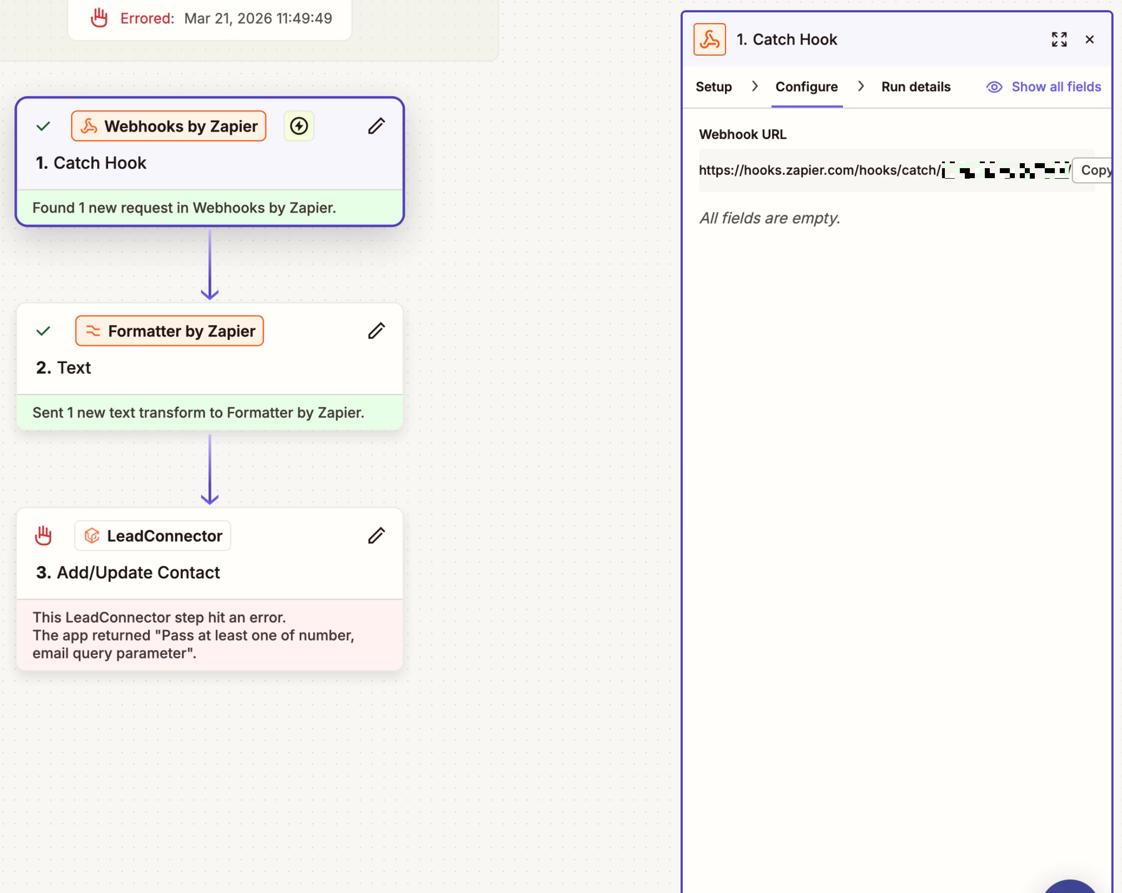Click the lightning bolt trigger icon
Screen dimensions: 1122x893
[299, 126]
